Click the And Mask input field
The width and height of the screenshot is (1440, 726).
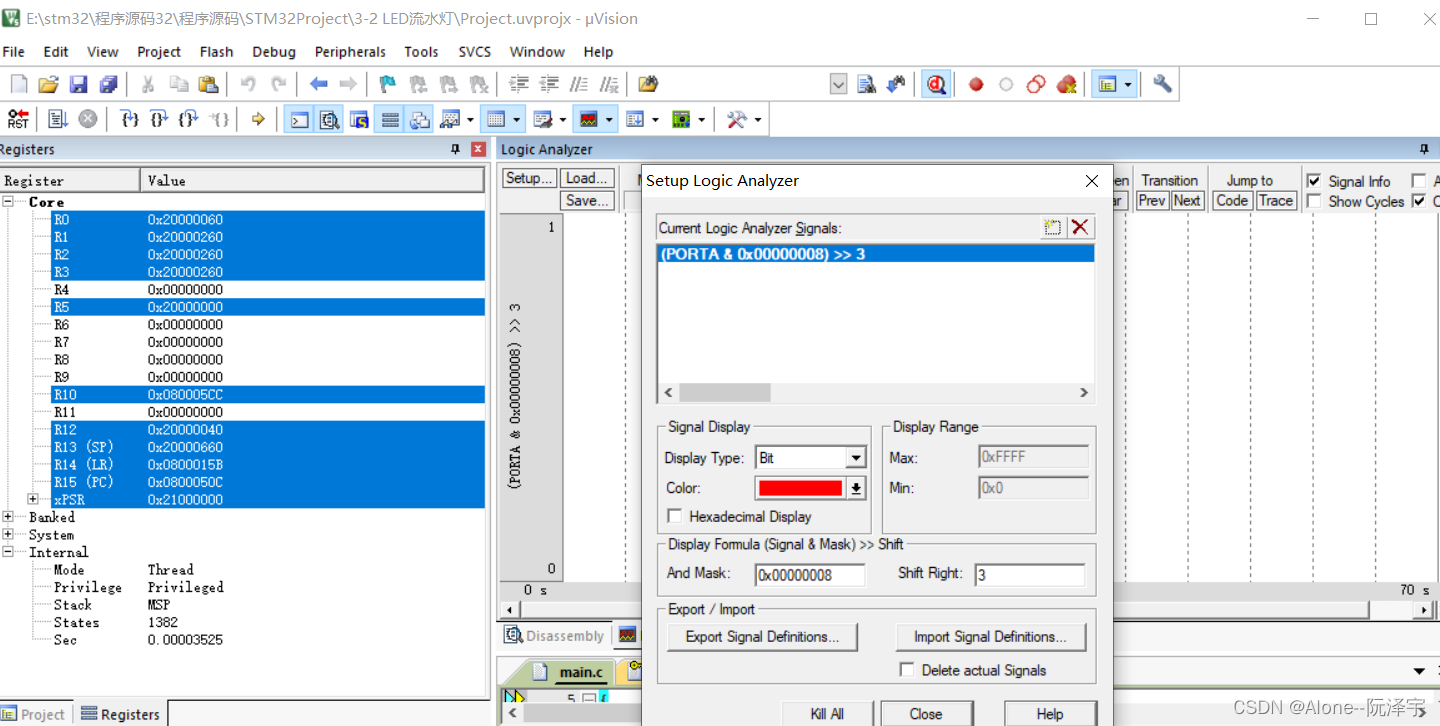point(810,575)
